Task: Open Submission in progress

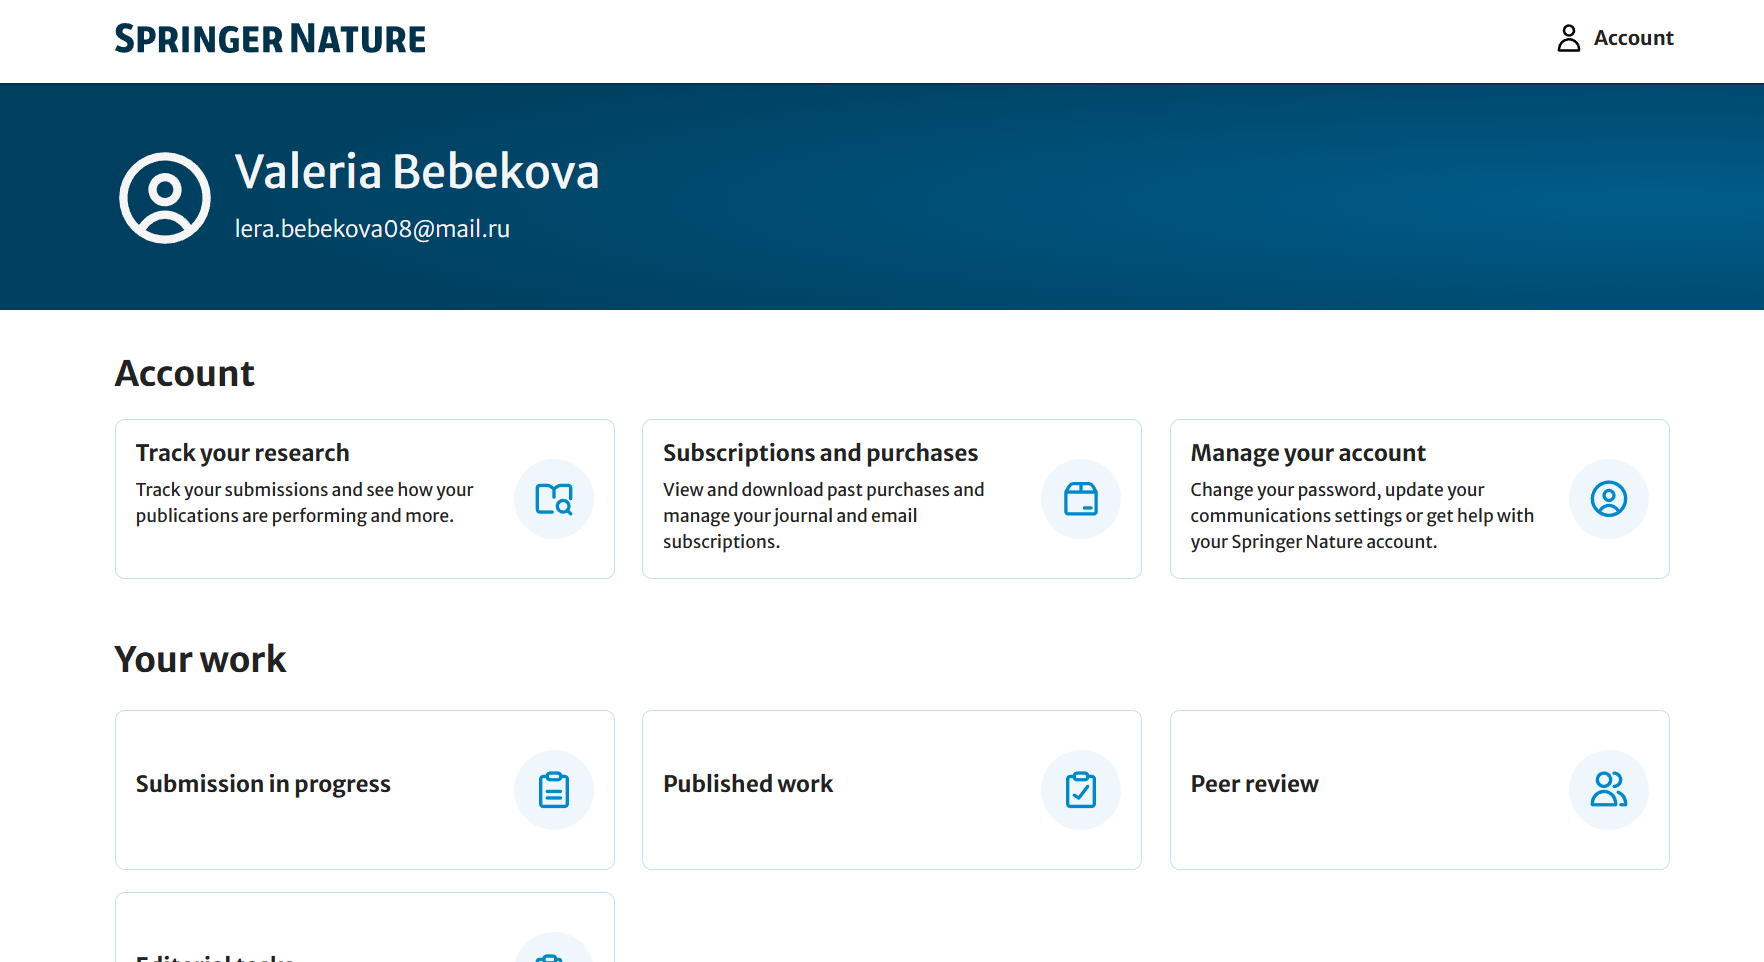Action: (x=263, y=784)
